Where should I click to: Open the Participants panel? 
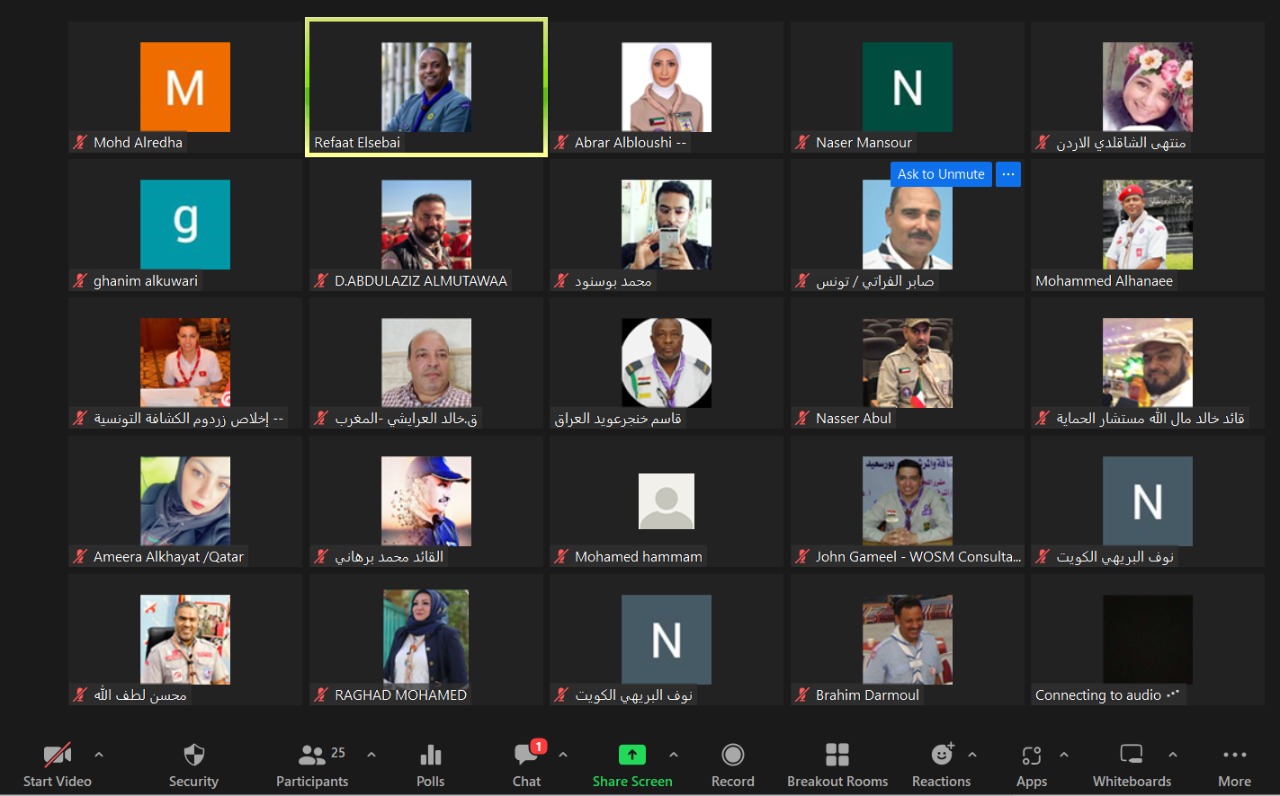click(x=313, y=756)
